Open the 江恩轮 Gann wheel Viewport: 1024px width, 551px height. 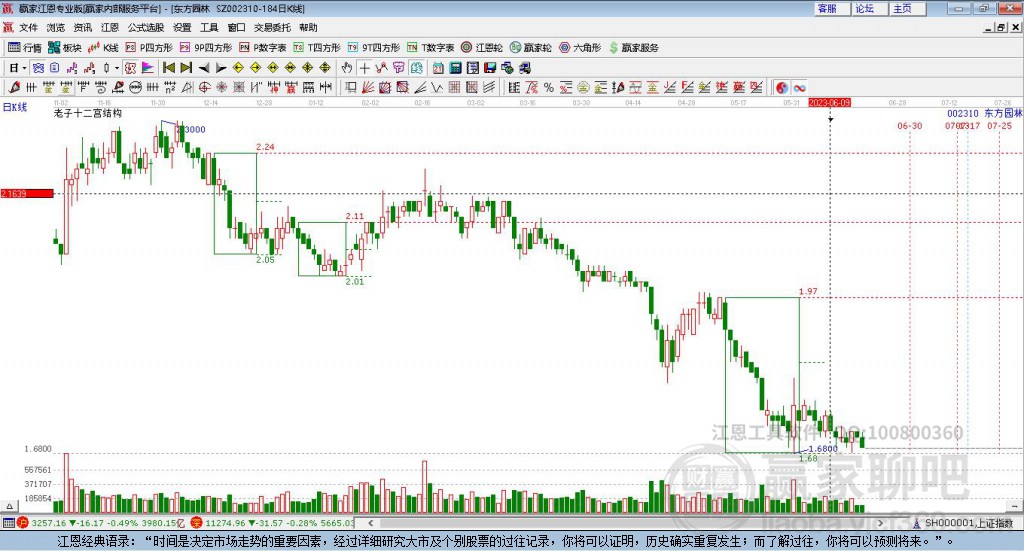(482, 48)
